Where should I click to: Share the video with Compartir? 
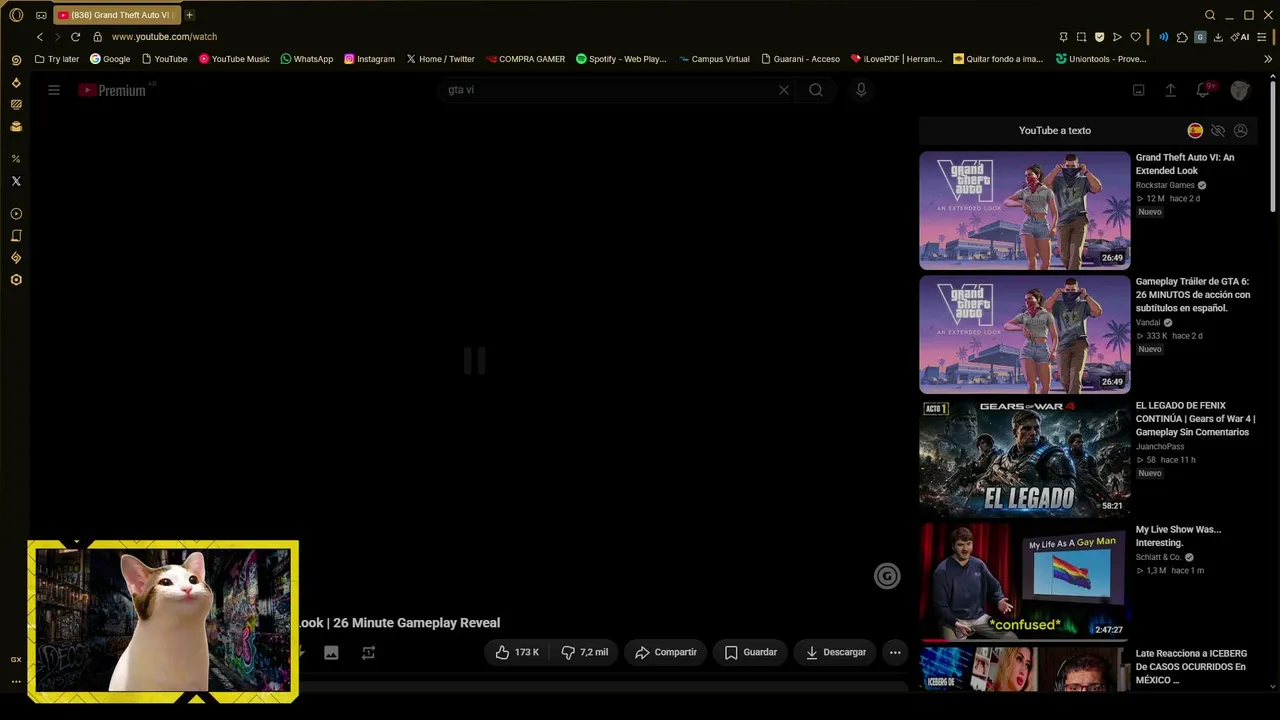pos(666,652)
